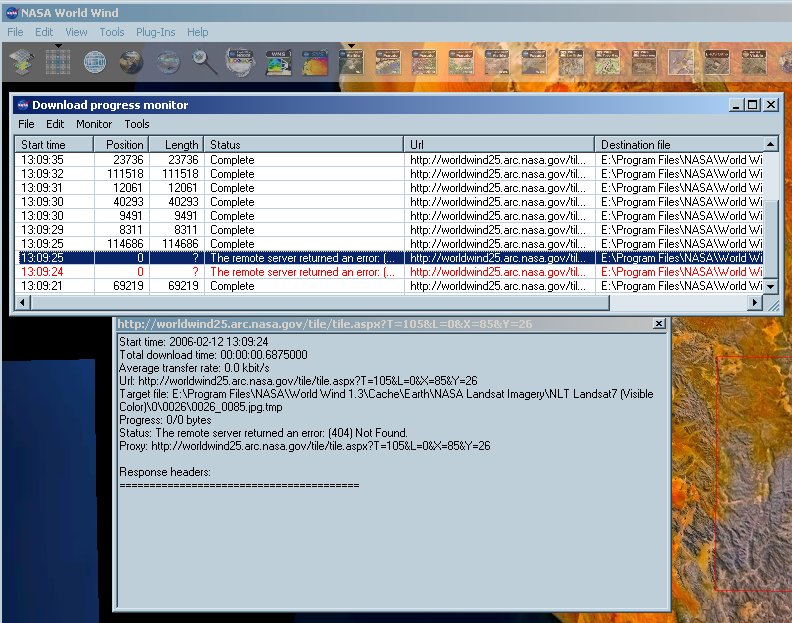
Task: Toggle the latitude/longitude grid lines icon
Action: coord(58,63)
